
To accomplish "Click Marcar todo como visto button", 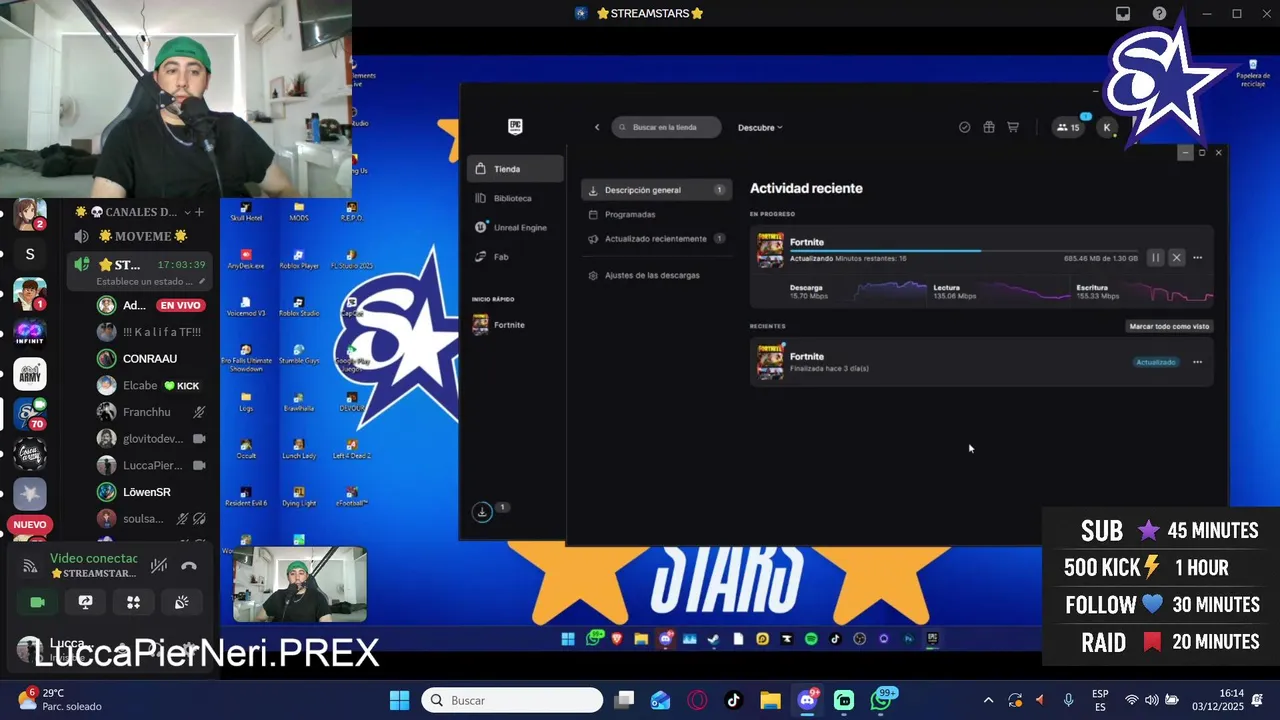I will 1169,326.
